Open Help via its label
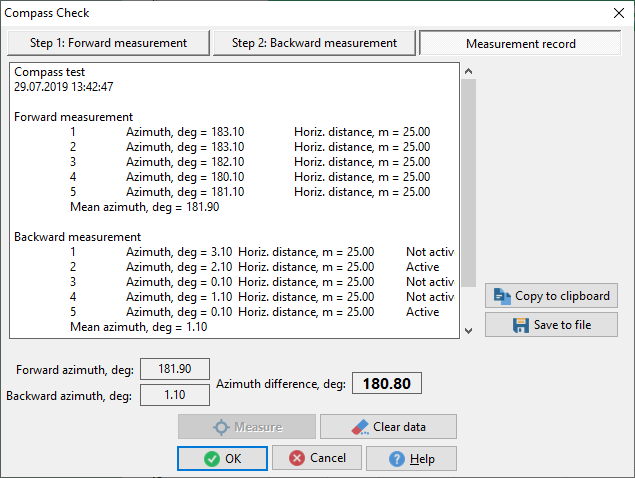The width and height of the screenshot is (635, 478). [422, 459]
